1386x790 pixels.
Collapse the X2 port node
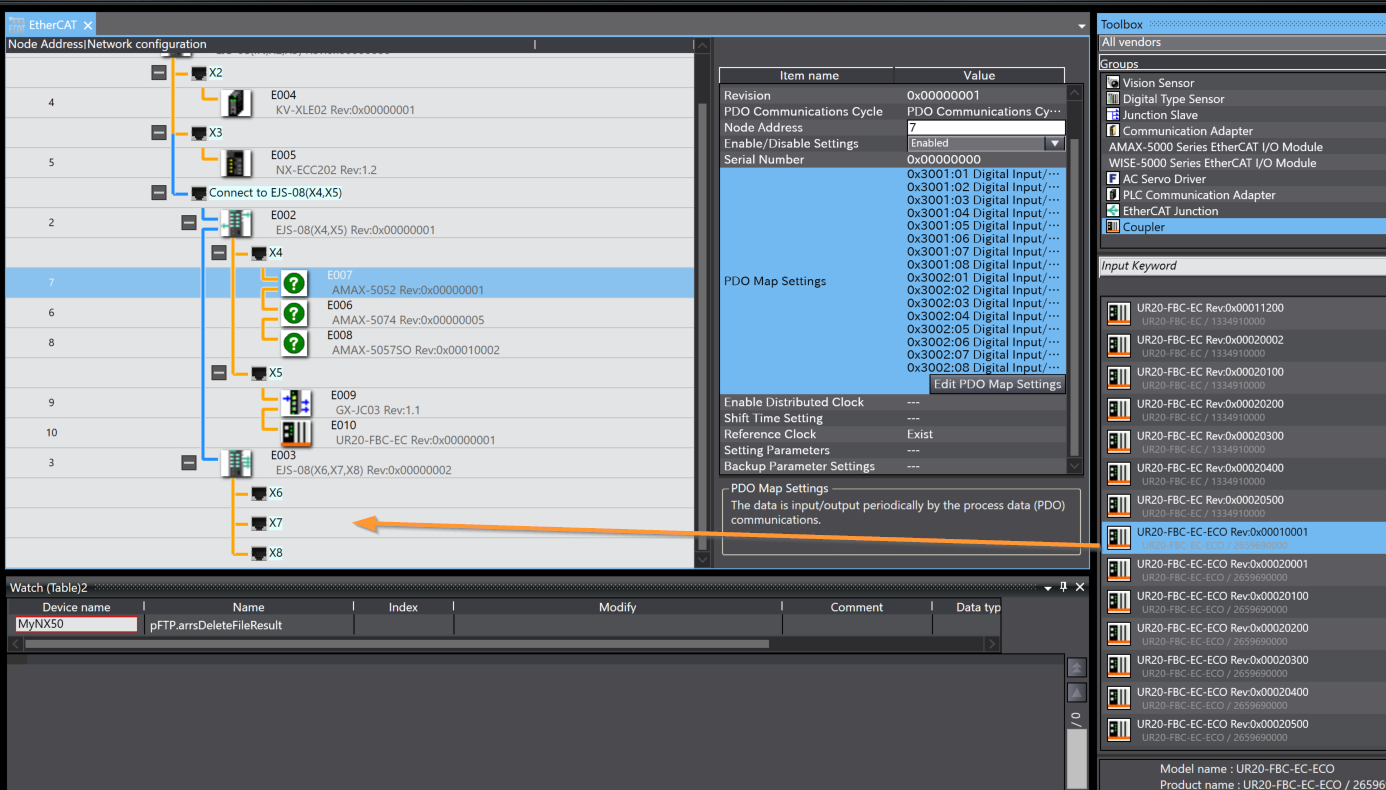click(158, 73)
